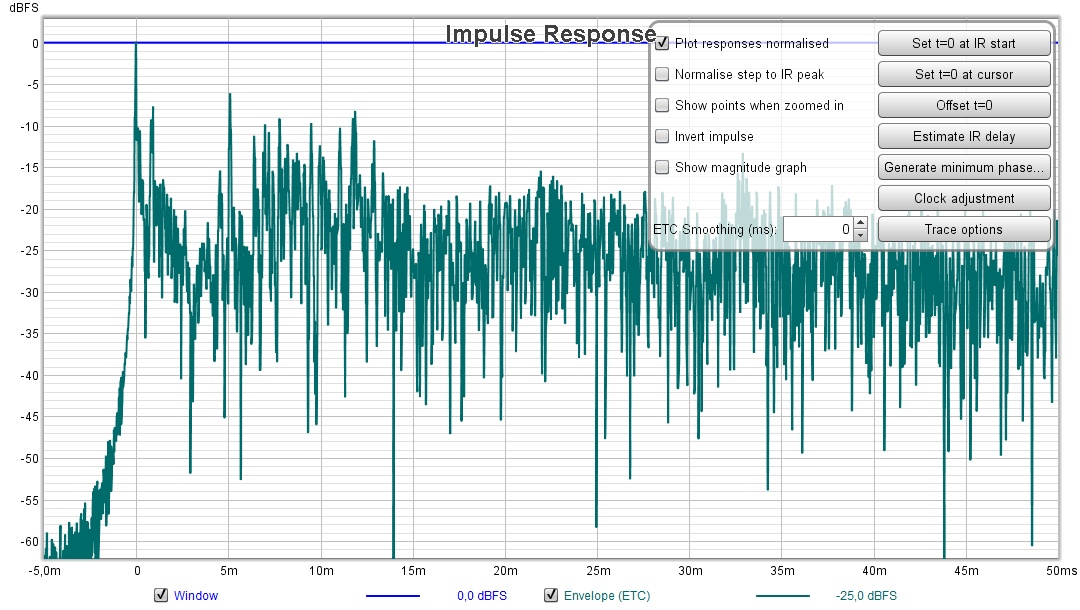Viewport: 1080px width, 610px height.
Task: Enable Show magnitude graph option
Action: click(662, 167)
